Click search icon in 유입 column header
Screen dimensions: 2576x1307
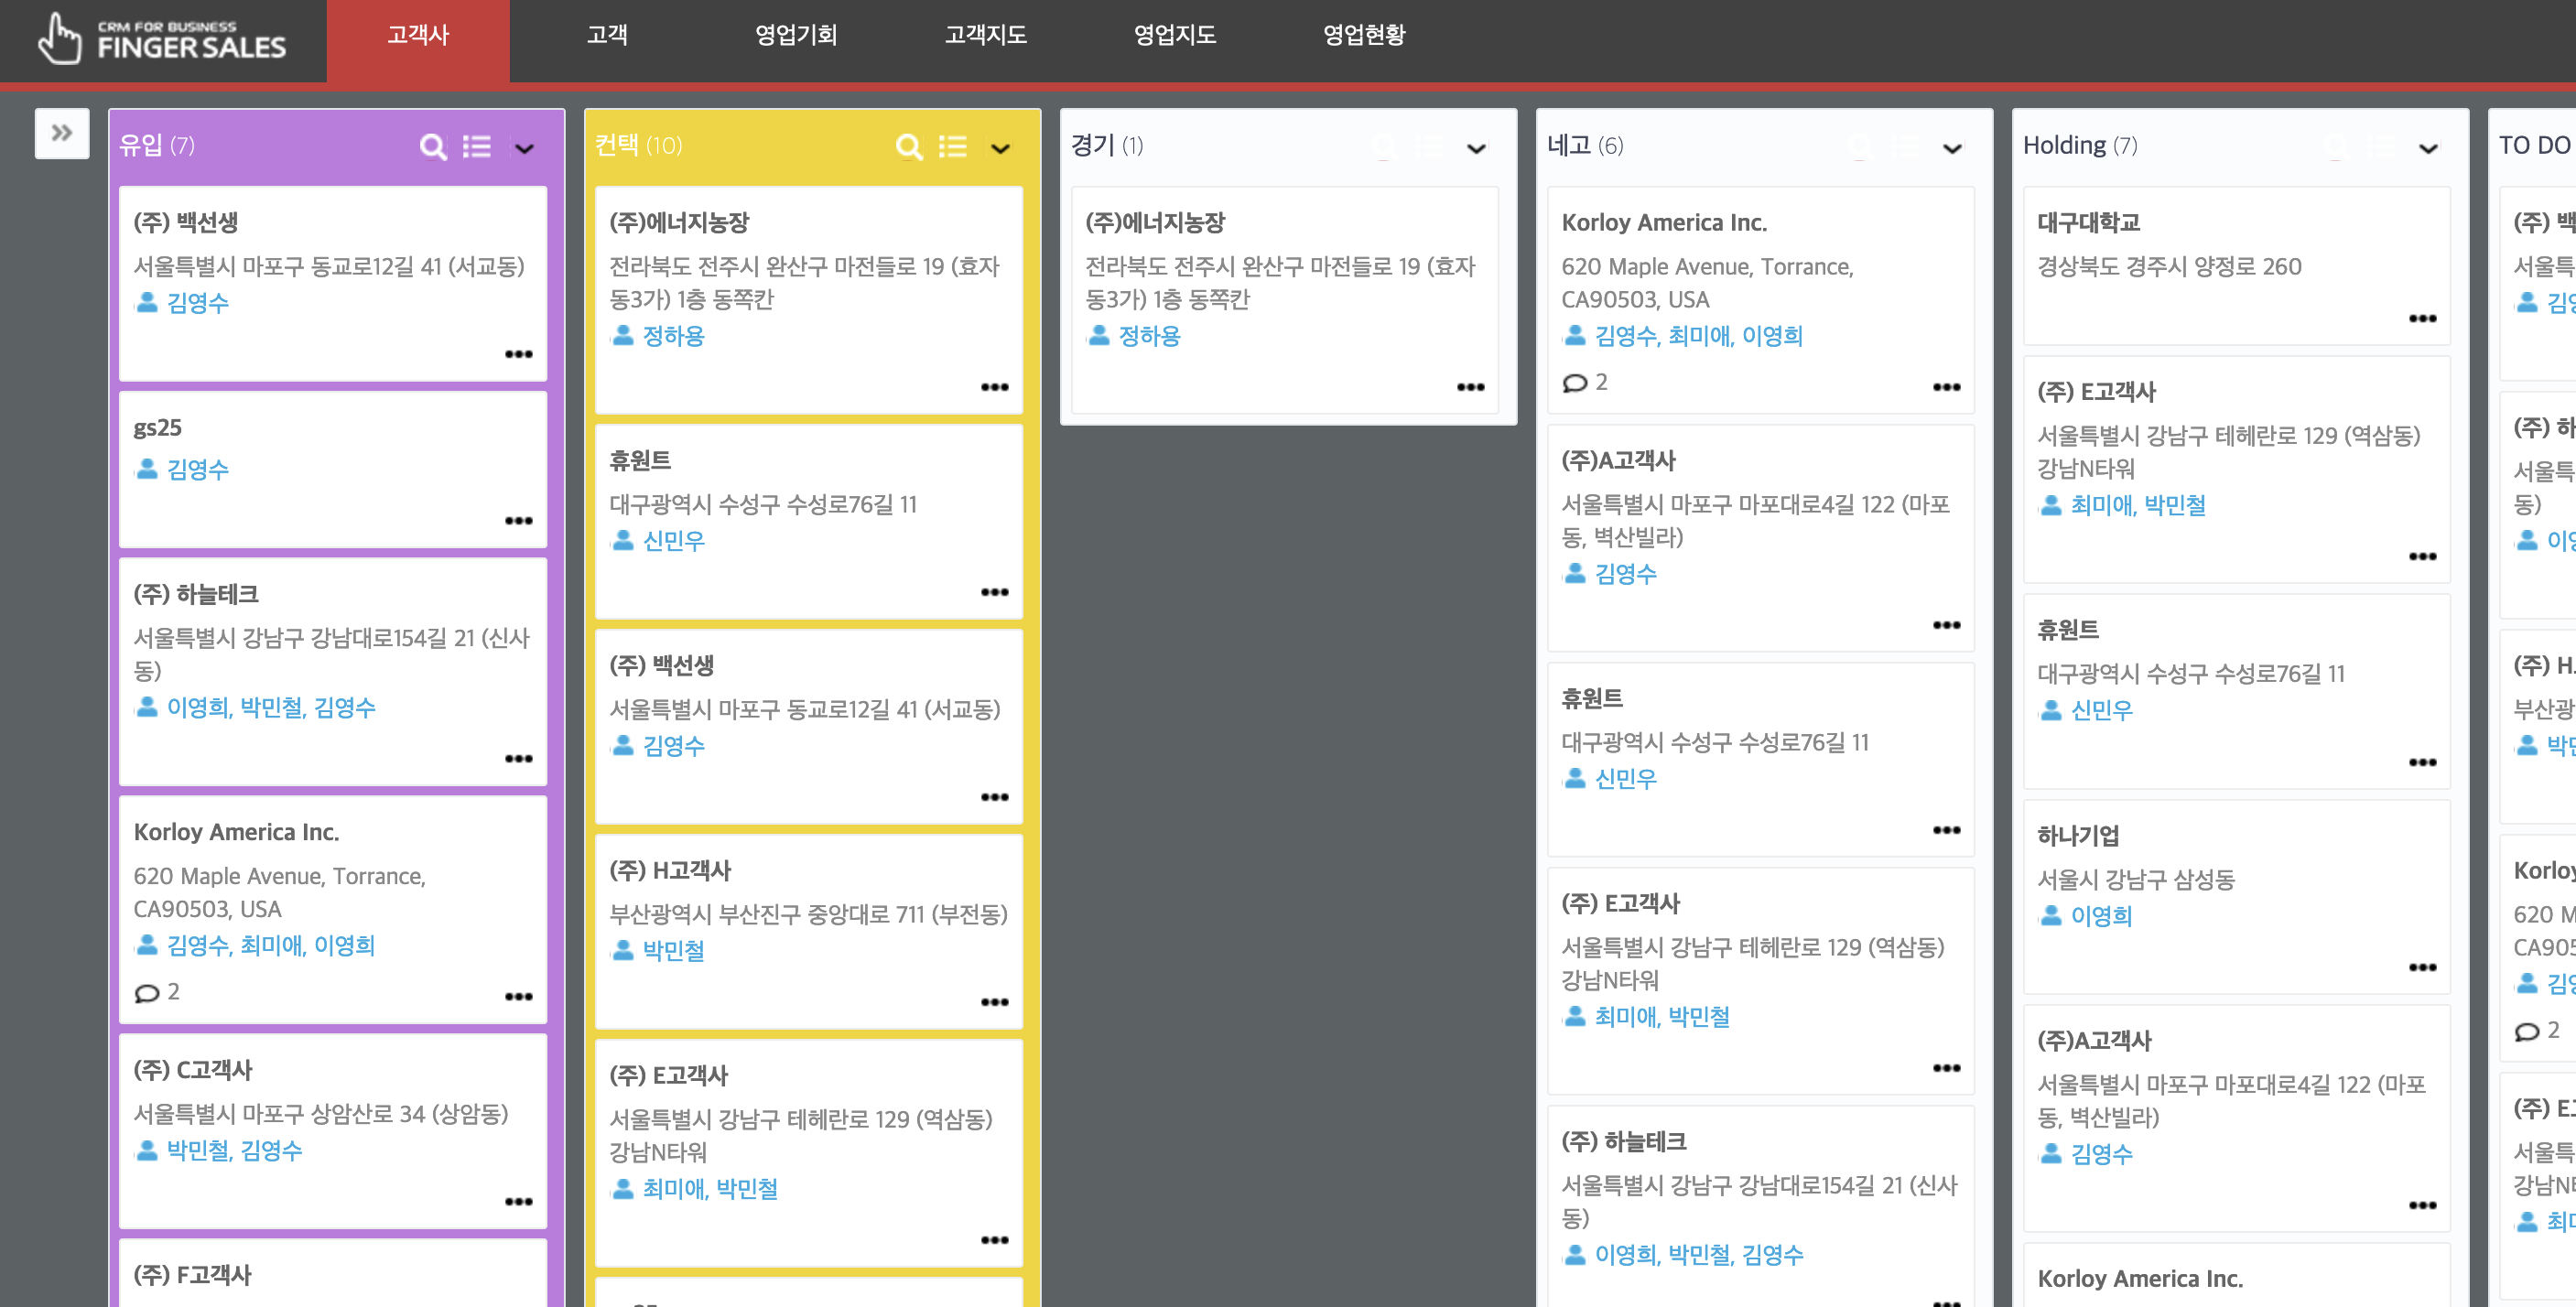[x=432, y=147]
